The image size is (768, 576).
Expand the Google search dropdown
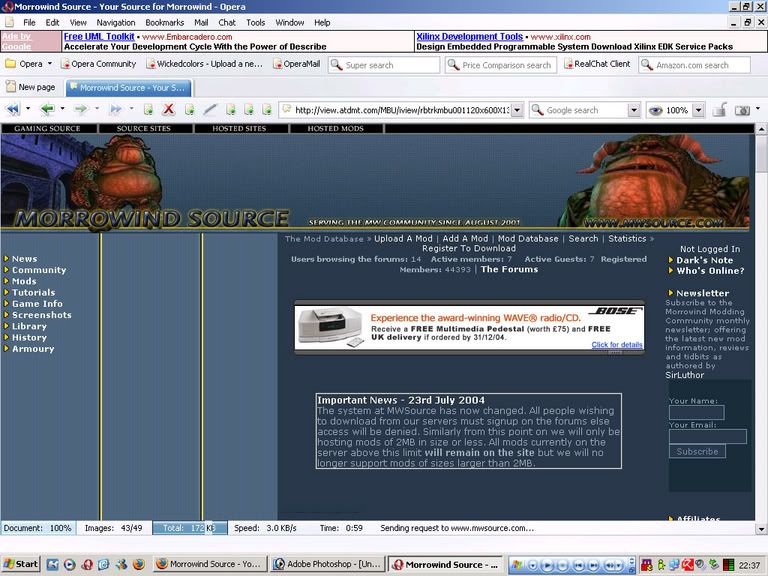pyautogui.click(x=634, y=110)
